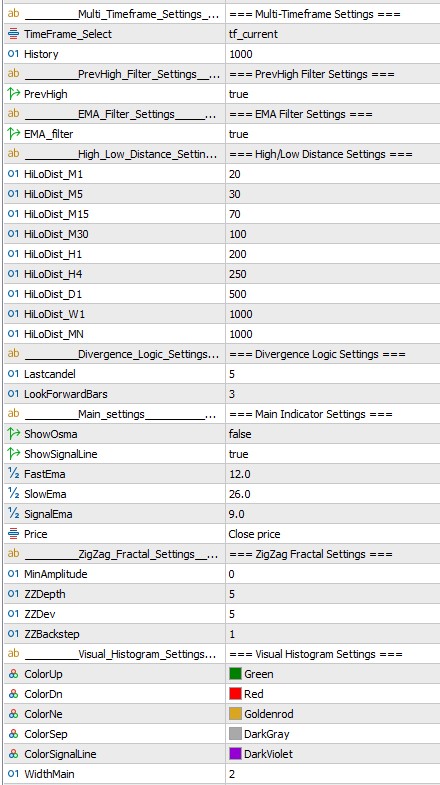Screen dimensions: 440x785
Task: Click the boolean arrow icon beside PrevHigh
Action: [14, 94]
